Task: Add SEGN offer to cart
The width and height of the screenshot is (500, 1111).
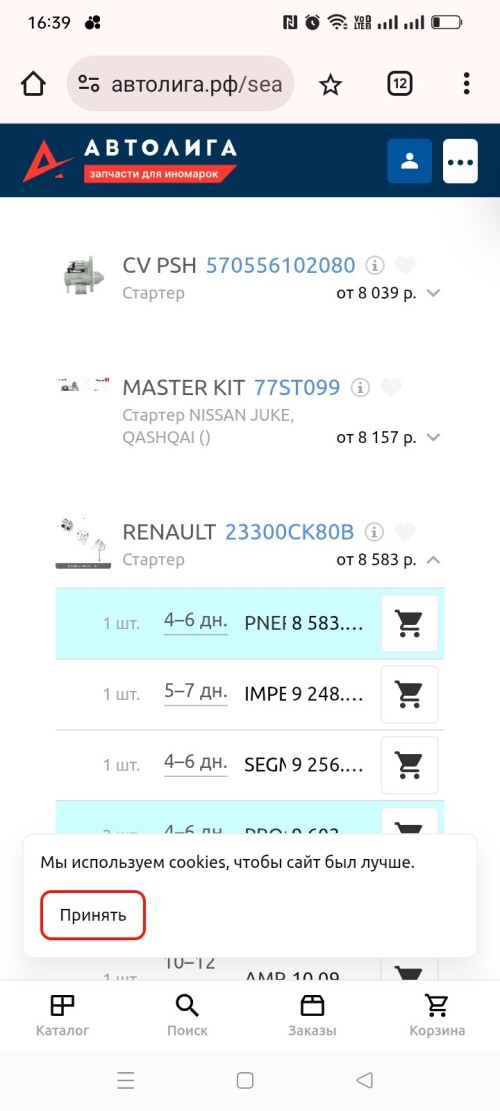Action: click(409, 765)
